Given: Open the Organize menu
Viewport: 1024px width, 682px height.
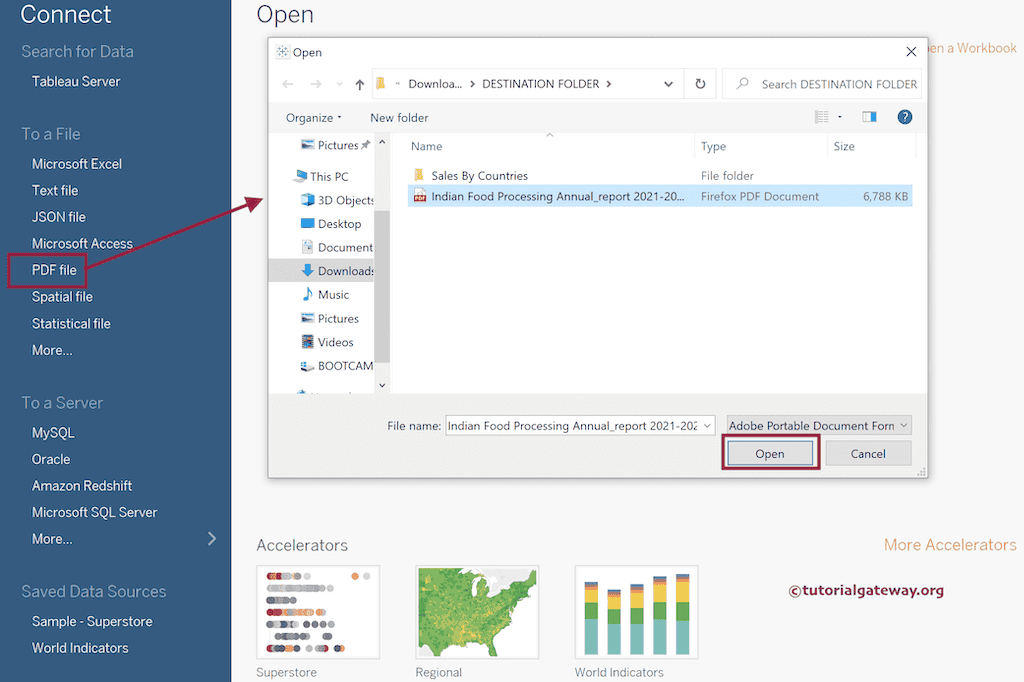Looking at the screenshot, I should [x=312, y=117].
